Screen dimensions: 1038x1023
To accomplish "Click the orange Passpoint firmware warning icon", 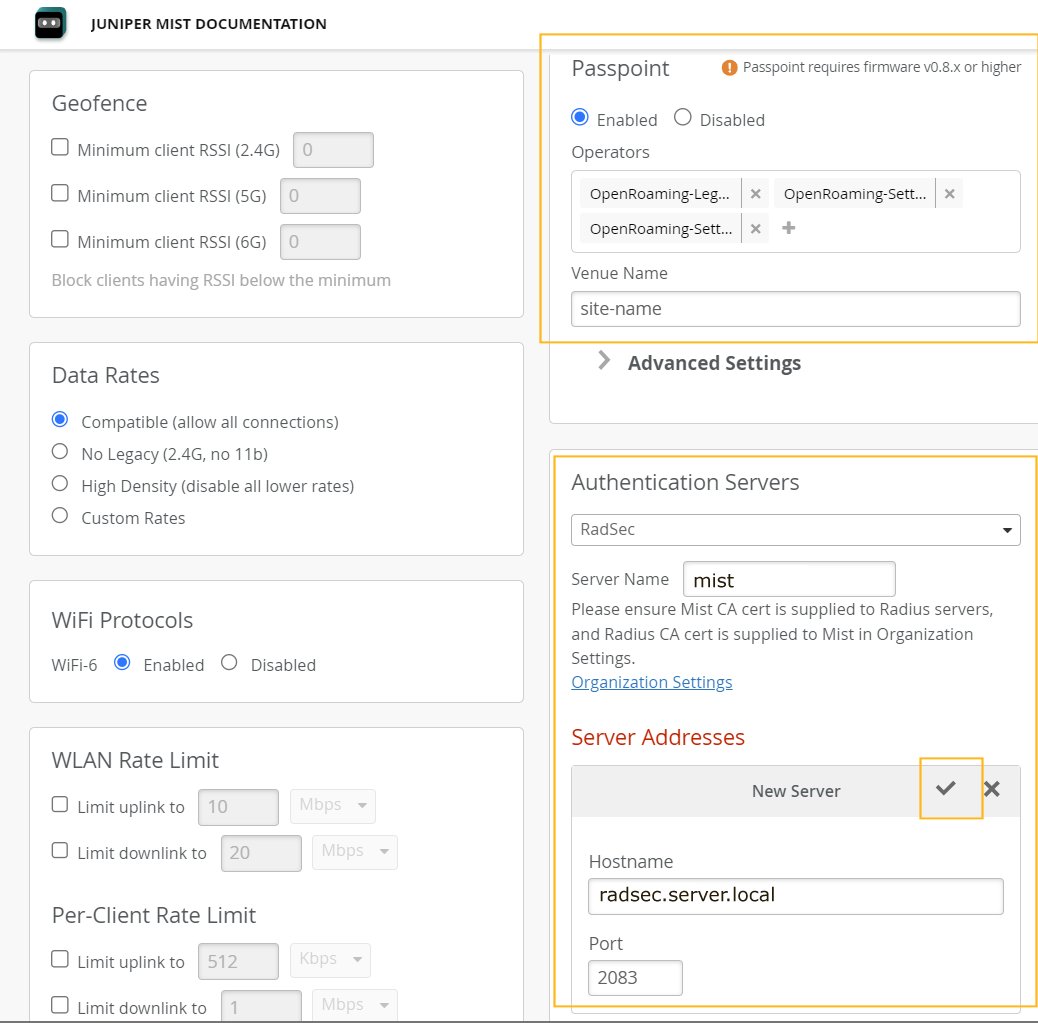I will 729,68.
